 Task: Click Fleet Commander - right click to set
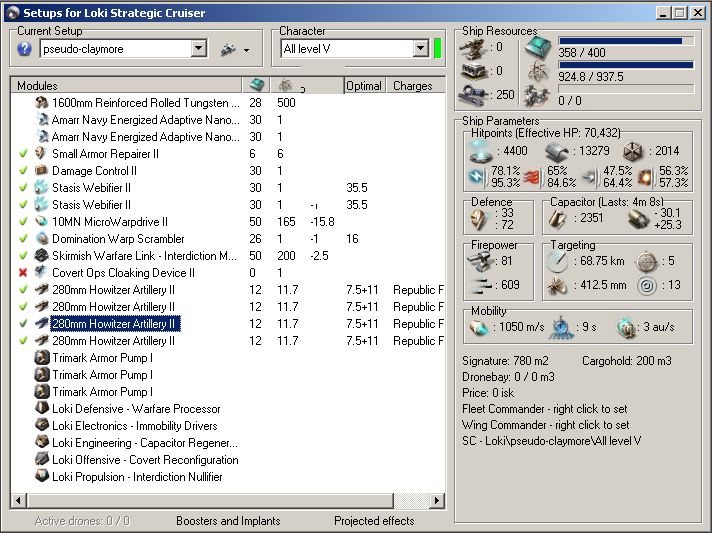tap(544, 409)
